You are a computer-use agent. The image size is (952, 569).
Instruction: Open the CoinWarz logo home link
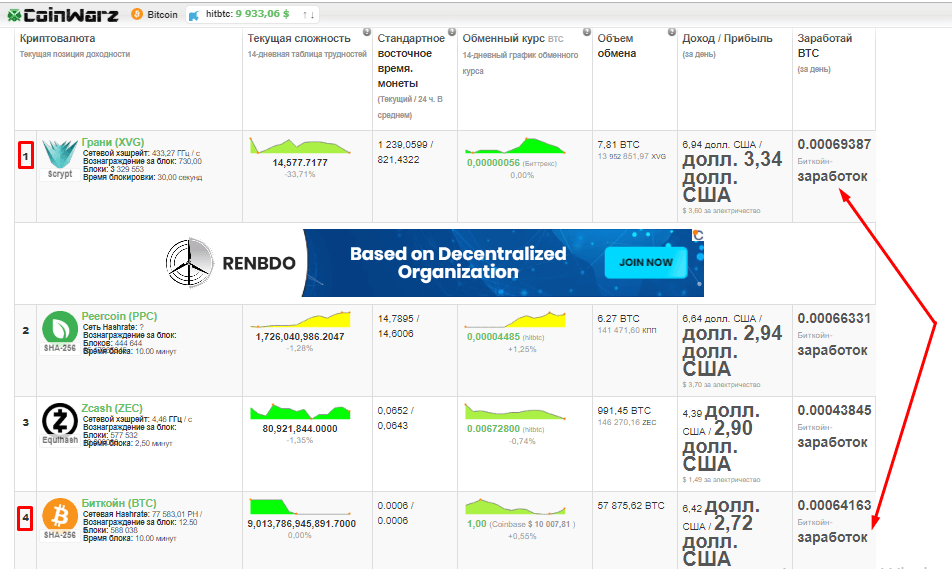63,15
